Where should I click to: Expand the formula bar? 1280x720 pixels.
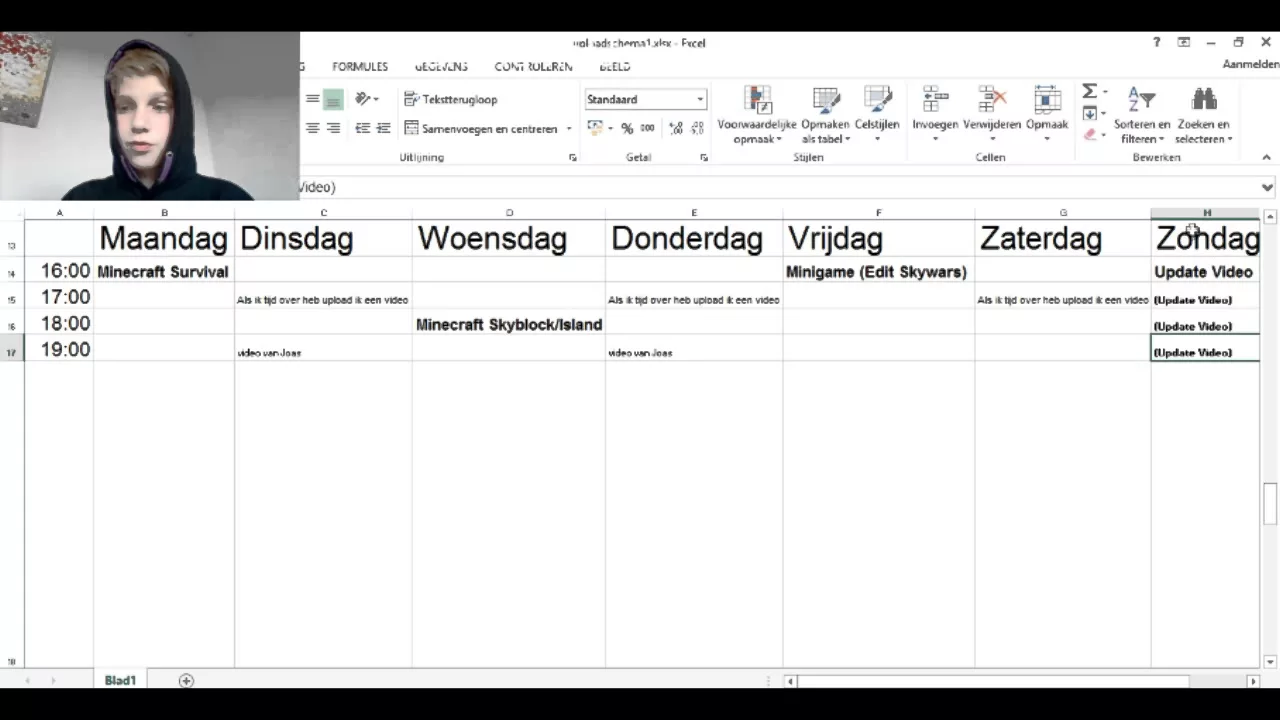pyautogui.click(x=1267, y=187)
